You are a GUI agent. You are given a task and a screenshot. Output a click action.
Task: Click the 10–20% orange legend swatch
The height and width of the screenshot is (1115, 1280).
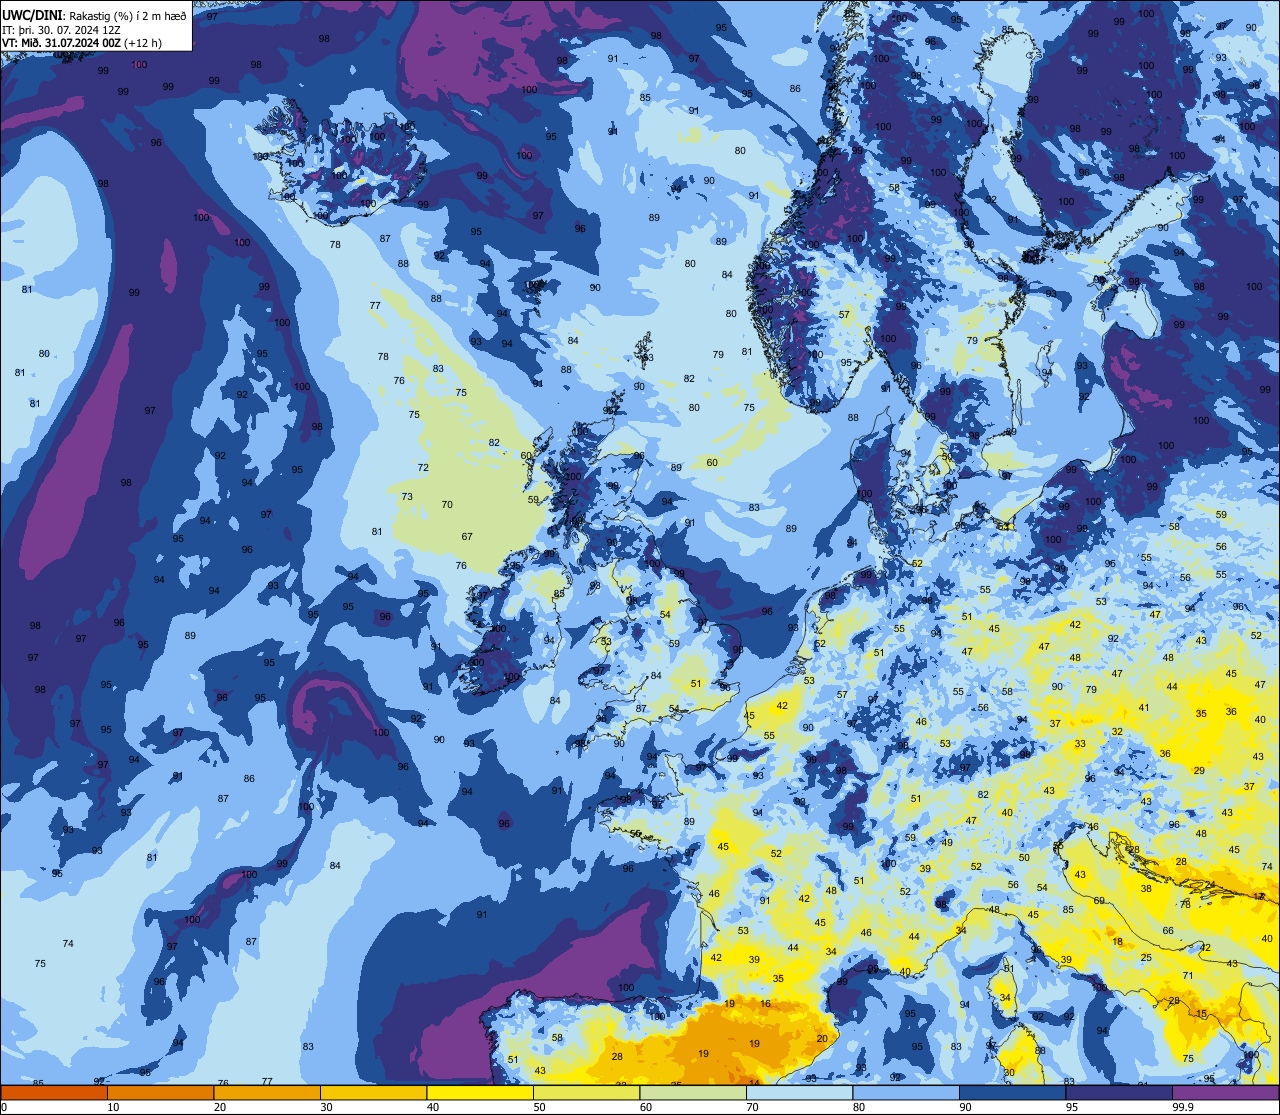coord(160,1092)
